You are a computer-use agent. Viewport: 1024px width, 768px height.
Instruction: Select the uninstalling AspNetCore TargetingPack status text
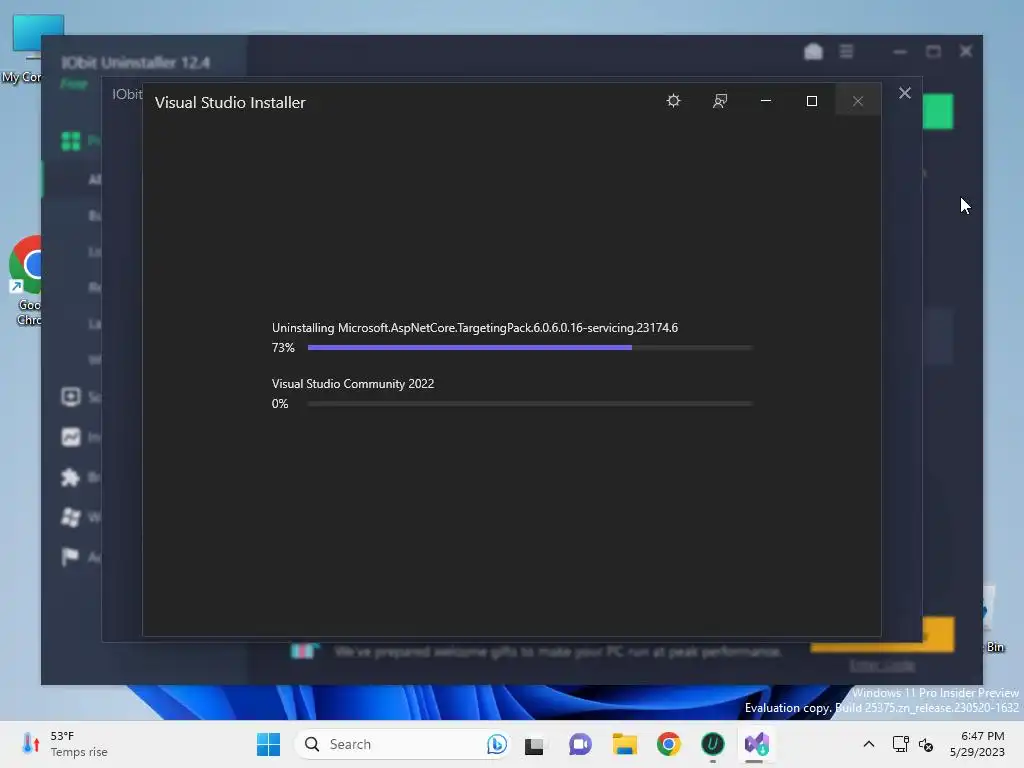pos(475,328)
